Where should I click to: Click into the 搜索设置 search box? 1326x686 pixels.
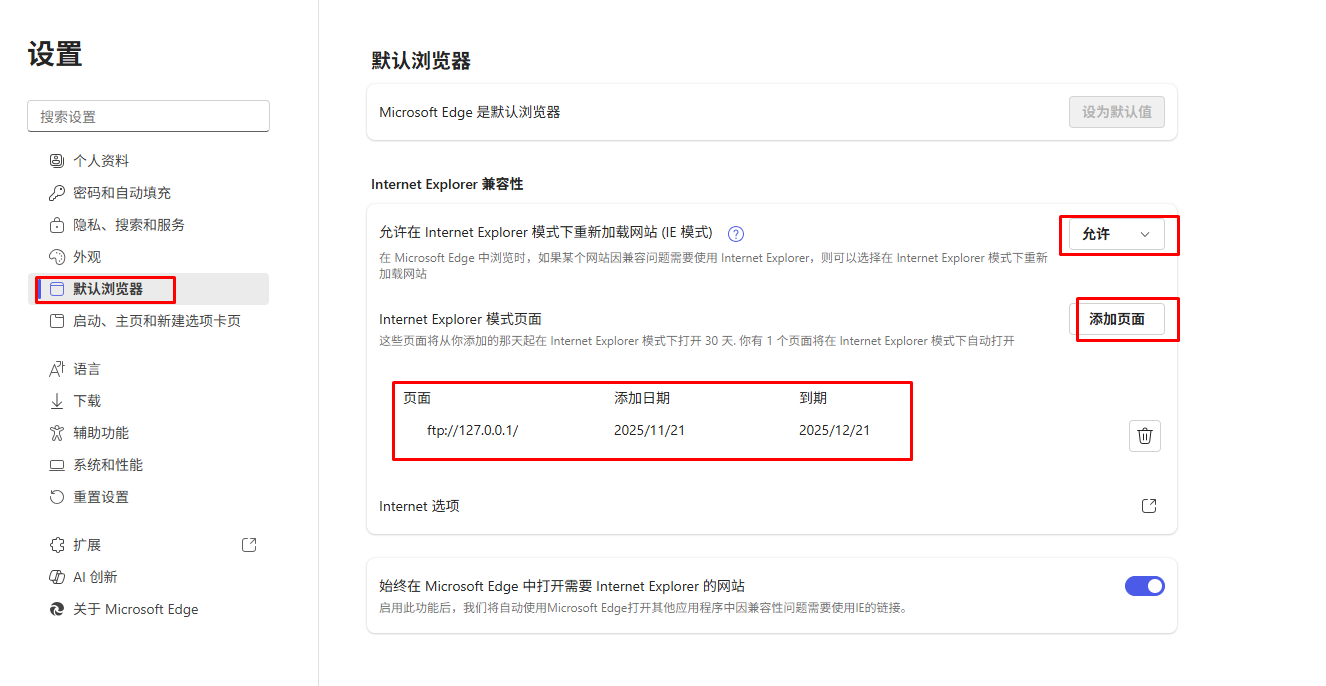pyautogui.click(x=148, y=116)
